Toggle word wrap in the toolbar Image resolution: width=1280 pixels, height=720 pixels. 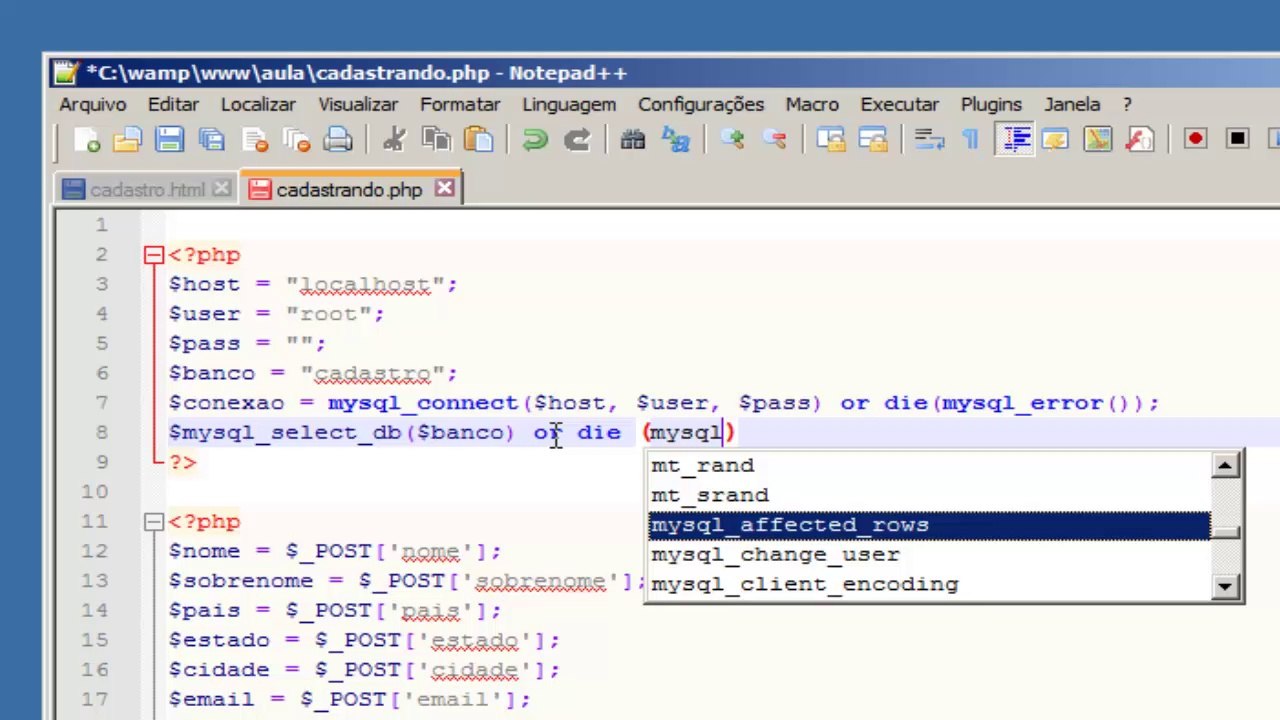(x=929, y=139)
